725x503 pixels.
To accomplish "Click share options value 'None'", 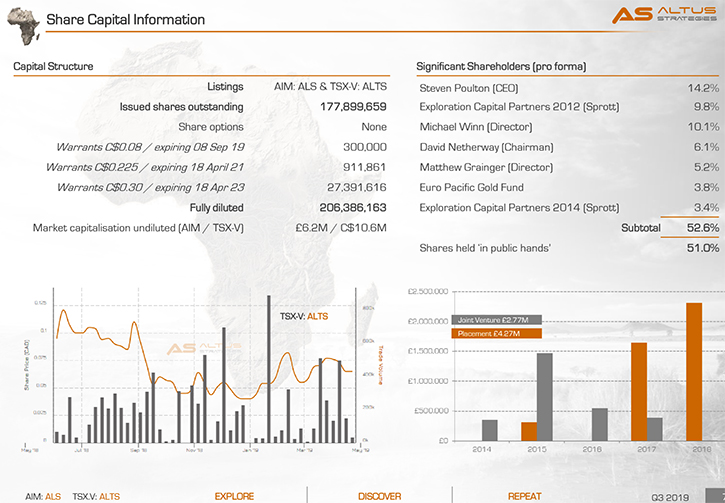I will tap(374, 127).
